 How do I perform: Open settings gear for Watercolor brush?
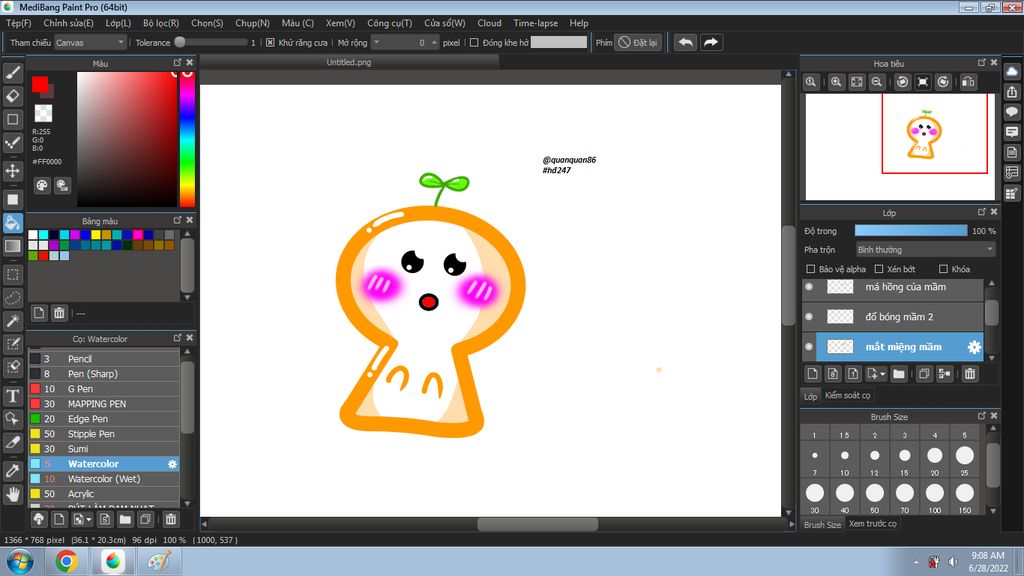coord(172,464)
